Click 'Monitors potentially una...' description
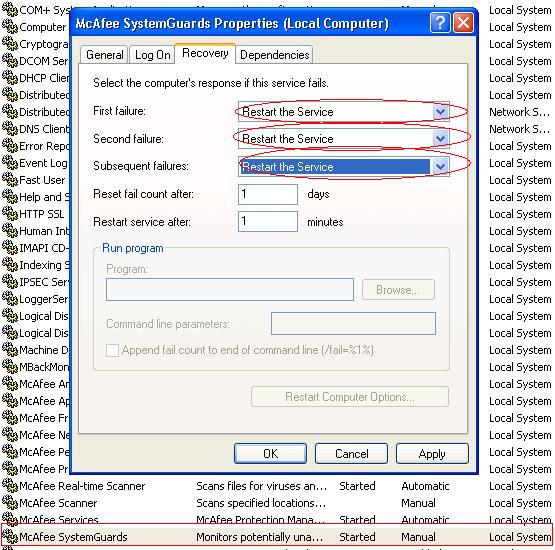 [260, 537]
